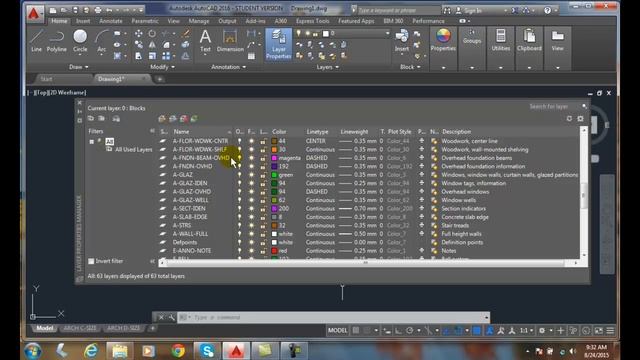Open the Home ribbon tab
The width and height of the screenshot is (640, 360).
point(59,21)
